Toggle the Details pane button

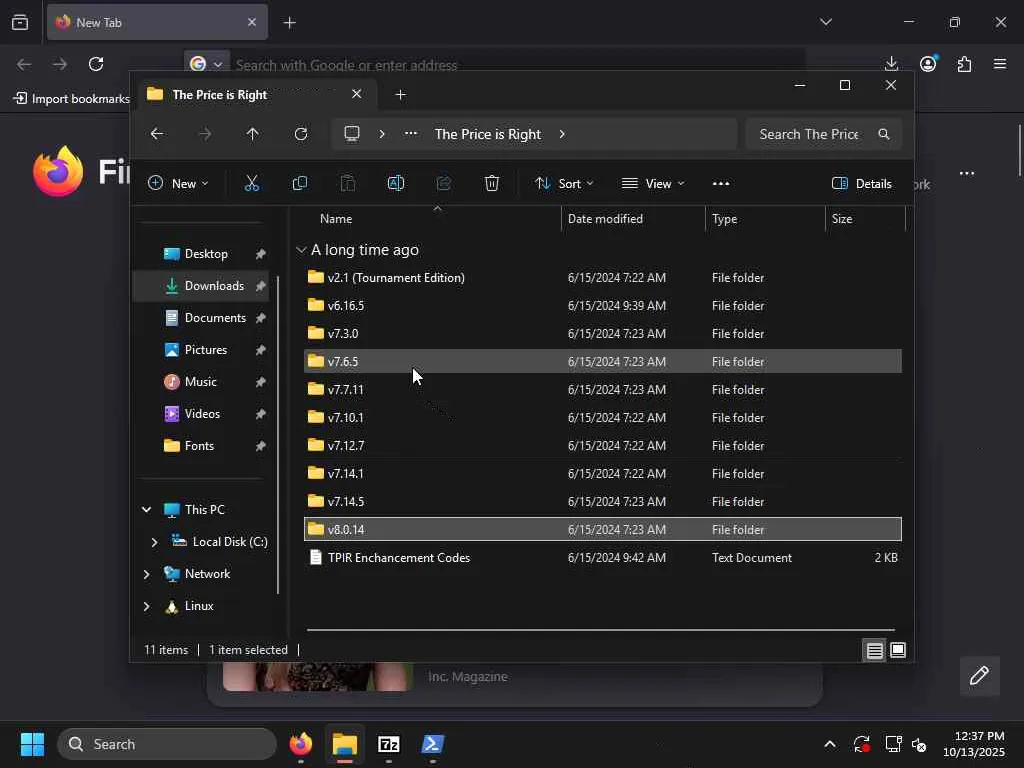[x=862, y=184]
